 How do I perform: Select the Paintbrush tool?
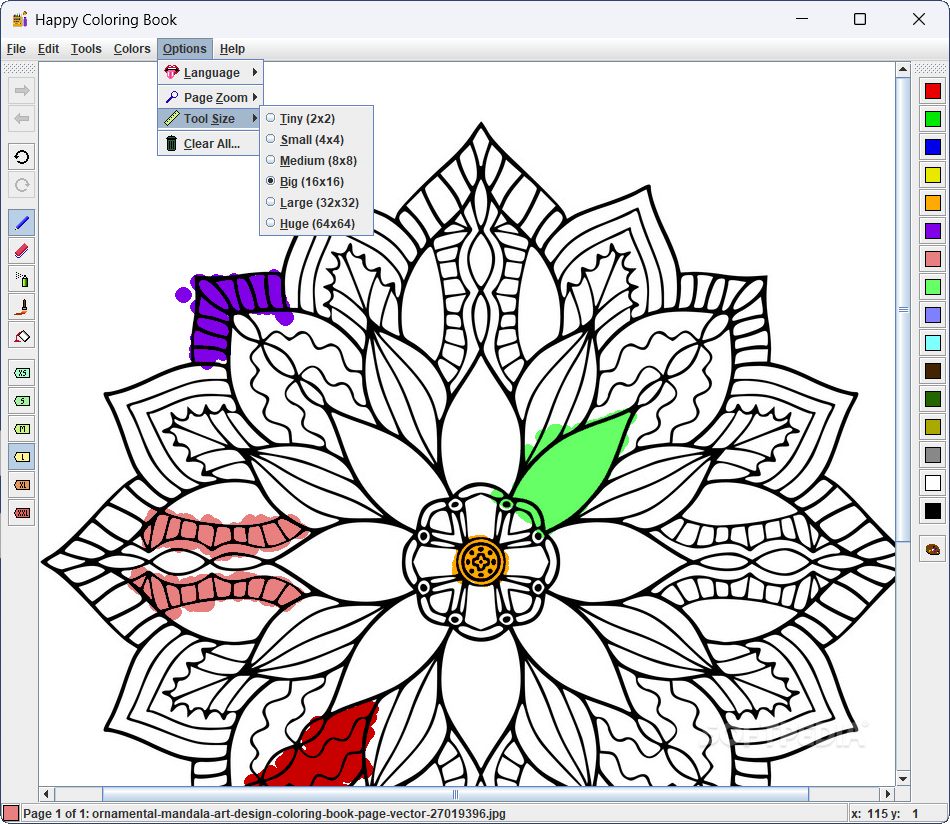click(x=22, y=307)
